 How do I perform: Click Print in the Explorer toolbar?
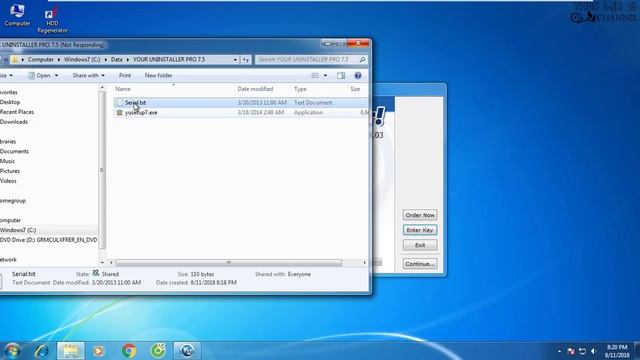[x=125, y=76]
